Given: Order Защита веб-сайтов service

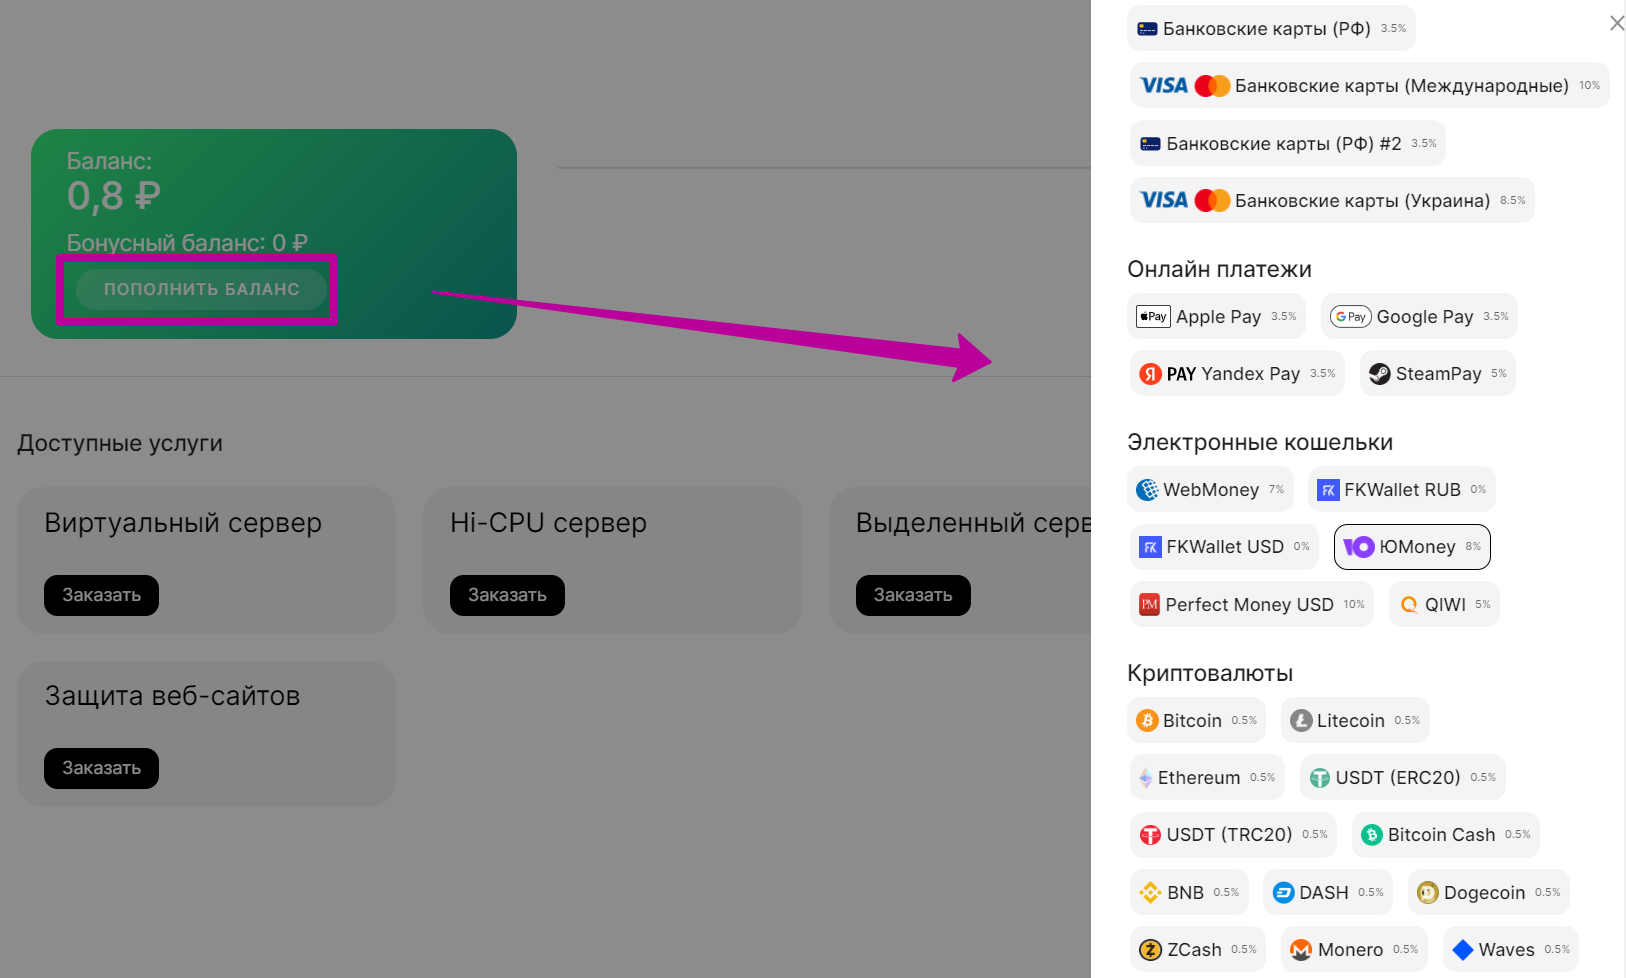Looking at the screenshot, I should [x=101, y=768].
